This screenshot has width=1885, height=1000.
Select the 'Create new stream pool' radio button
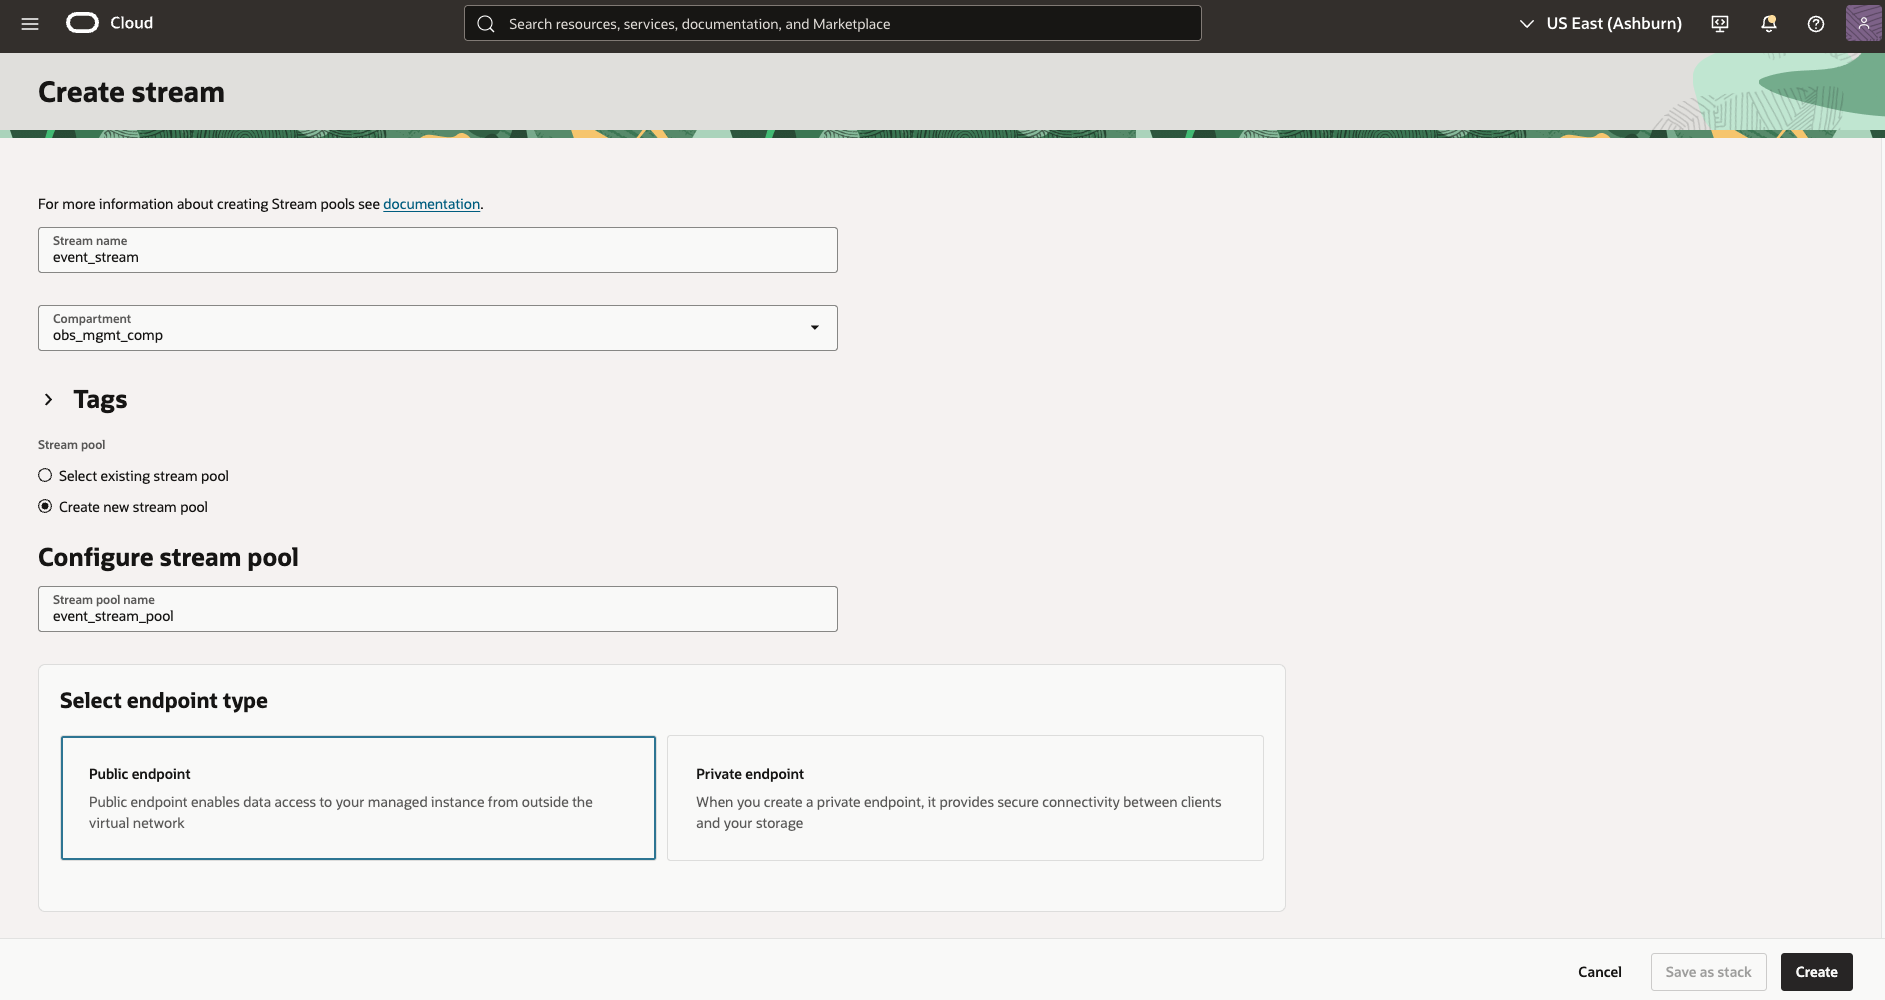[44, 506]
